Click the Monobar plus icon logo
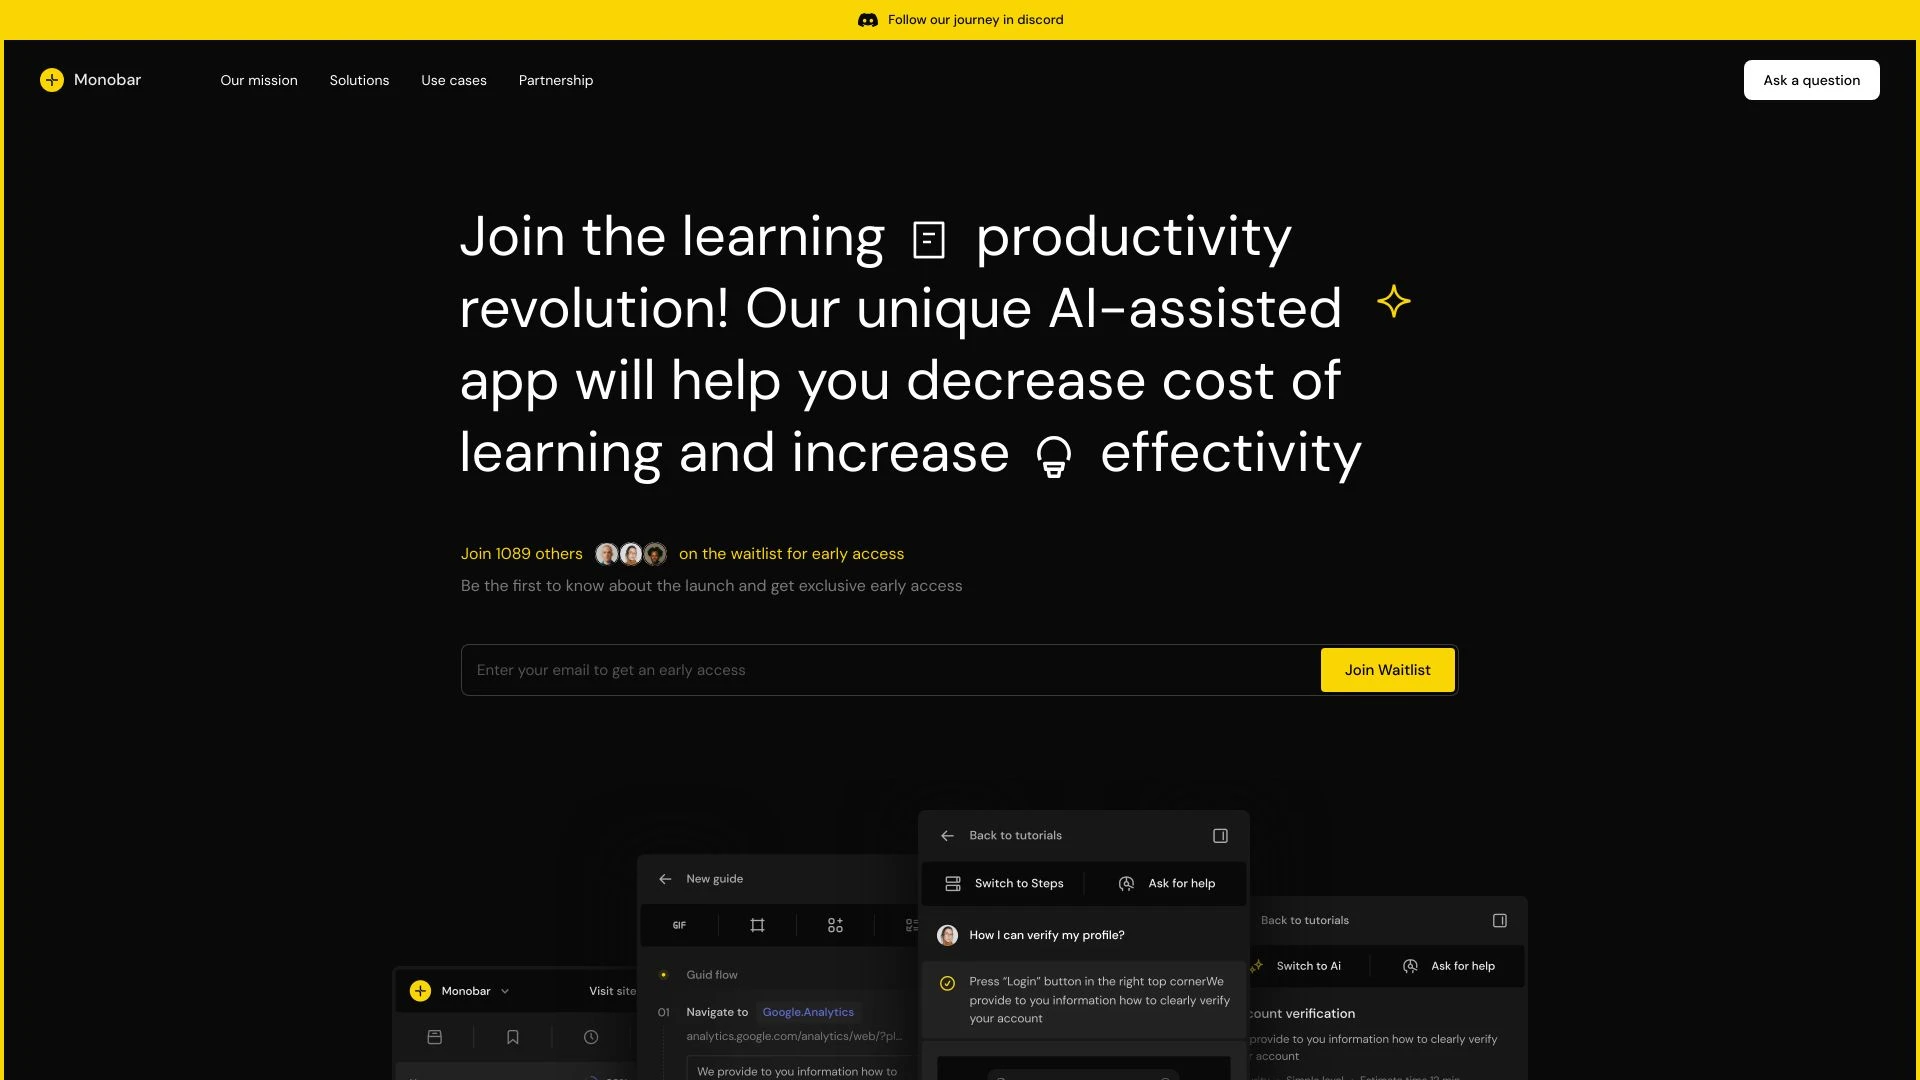 [51, 79]
